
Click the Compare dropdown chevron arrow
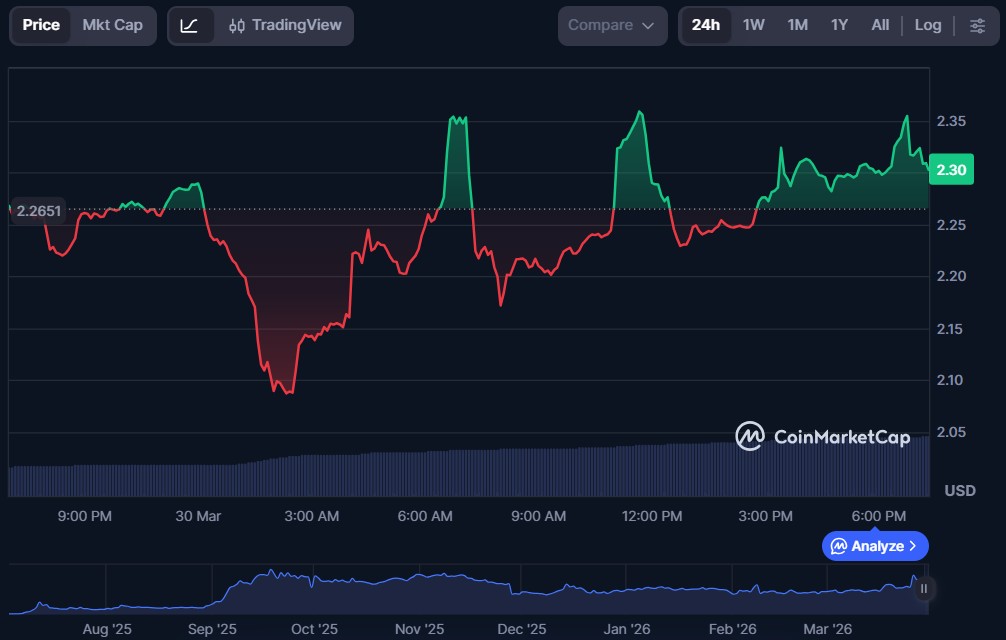[648, 26]
